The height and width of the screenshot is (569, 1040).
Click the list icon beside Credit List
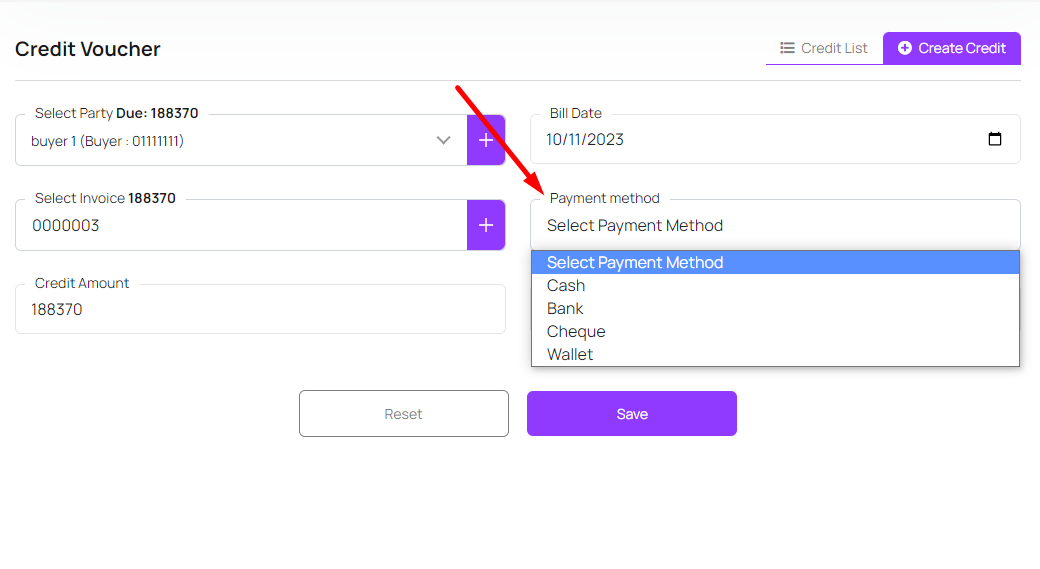pyautogui.click(x=788, y=48)
